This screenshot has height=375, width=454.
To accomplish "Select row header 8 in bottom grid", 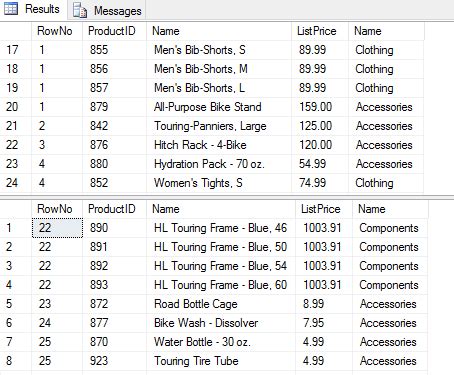I will point(16,361).
